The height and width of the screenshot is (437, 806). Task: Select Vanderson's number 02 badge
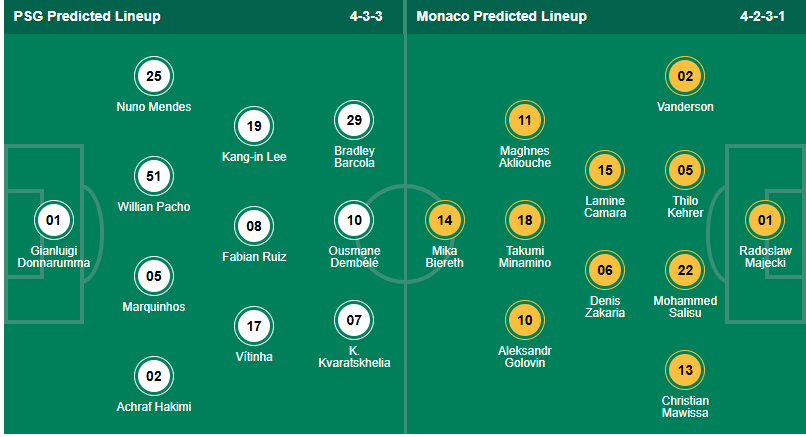pyautogui.click(x=685, y=76)
